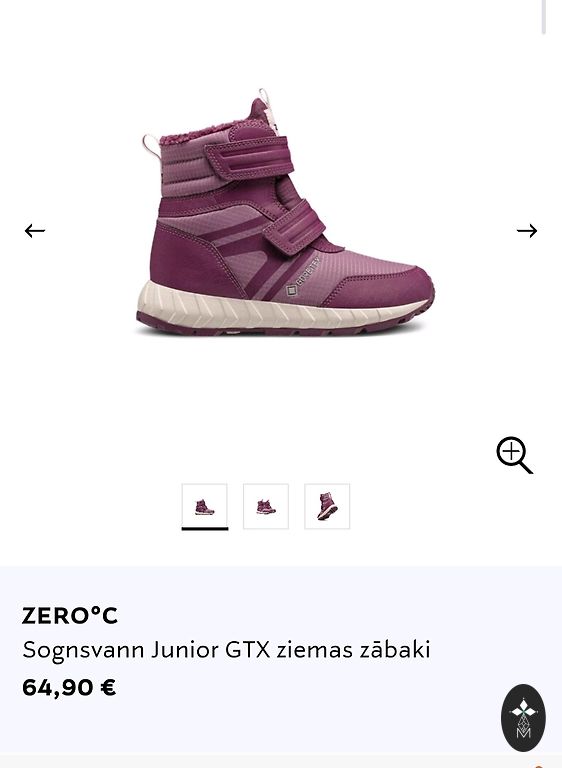Screen dimensions: 562x768
Task: Click the fleece-lined collar of the boot
Action: click(x=194, y=137)
